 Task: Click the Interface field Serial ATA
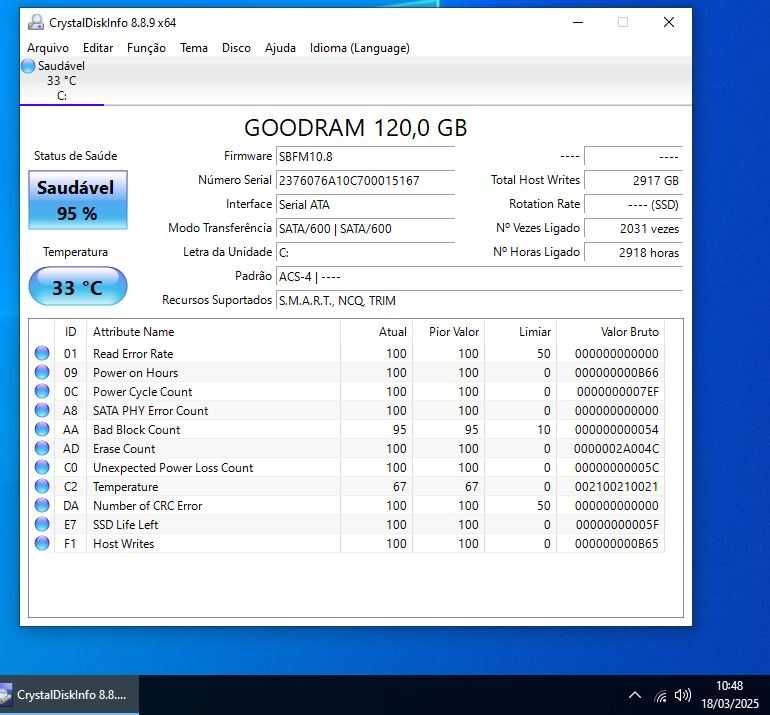[365, 205]
